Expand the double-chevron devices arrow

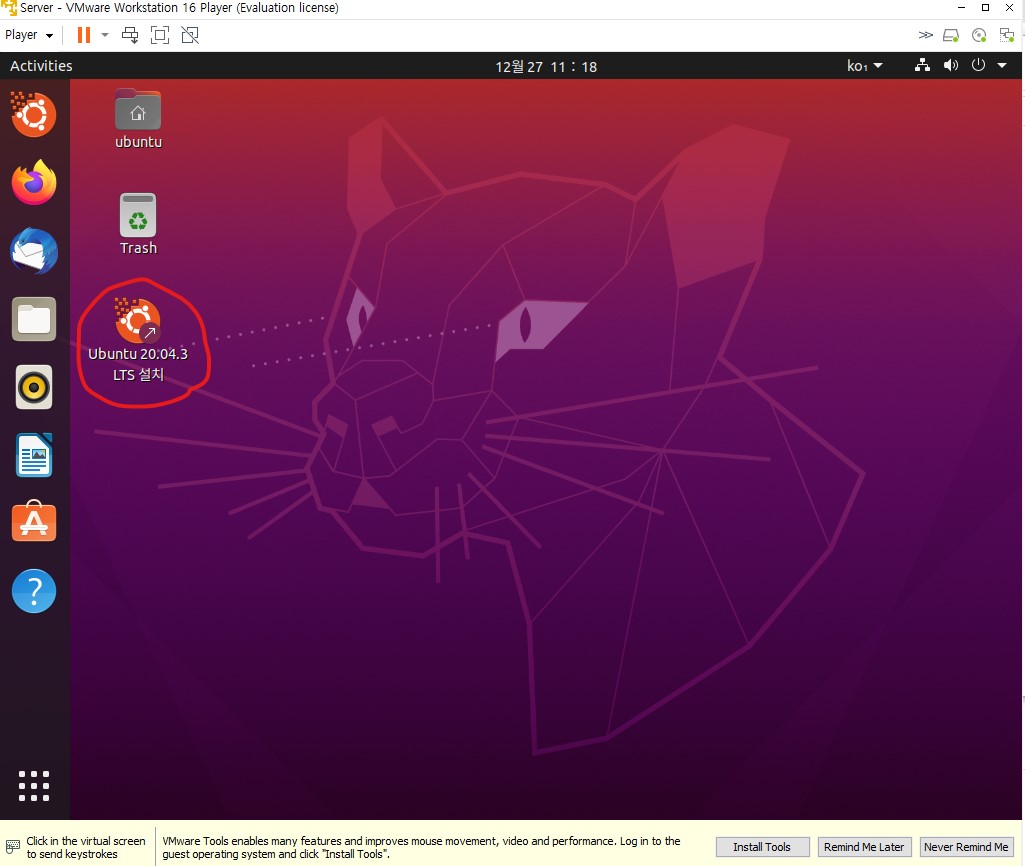[925, 35]
